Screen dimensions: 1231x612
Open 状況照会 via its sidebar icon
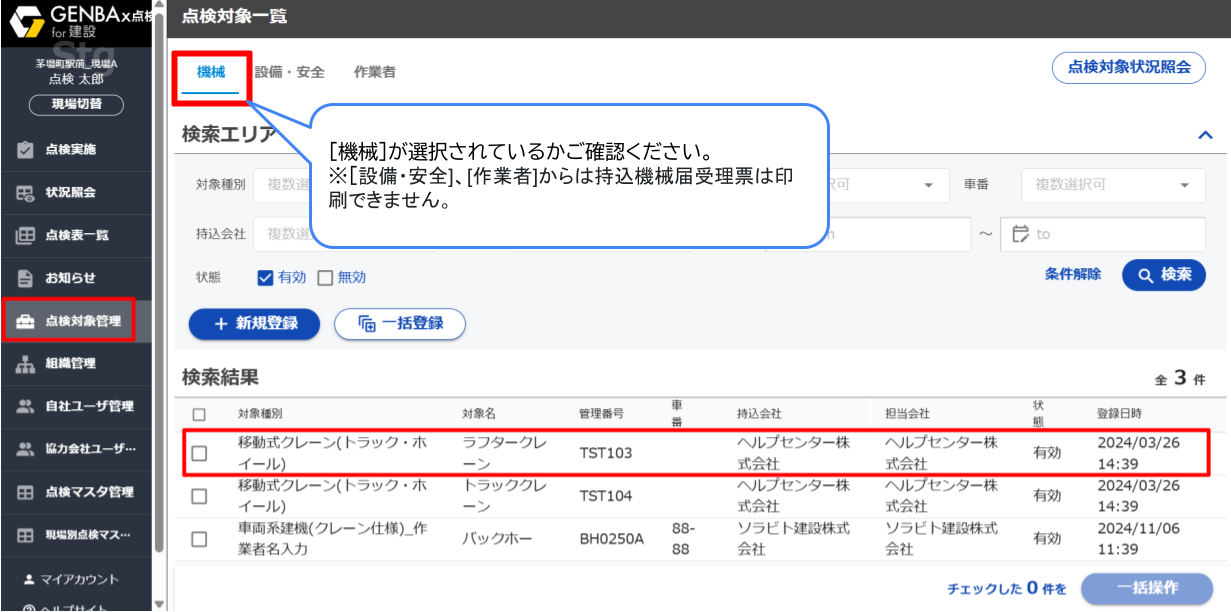[x=26, y=193]
